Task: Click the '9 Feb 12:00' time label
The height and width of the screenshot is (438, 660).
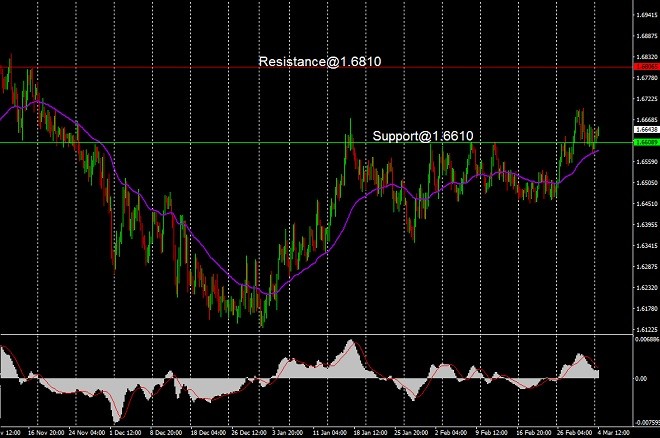Action: pos(491,433)
